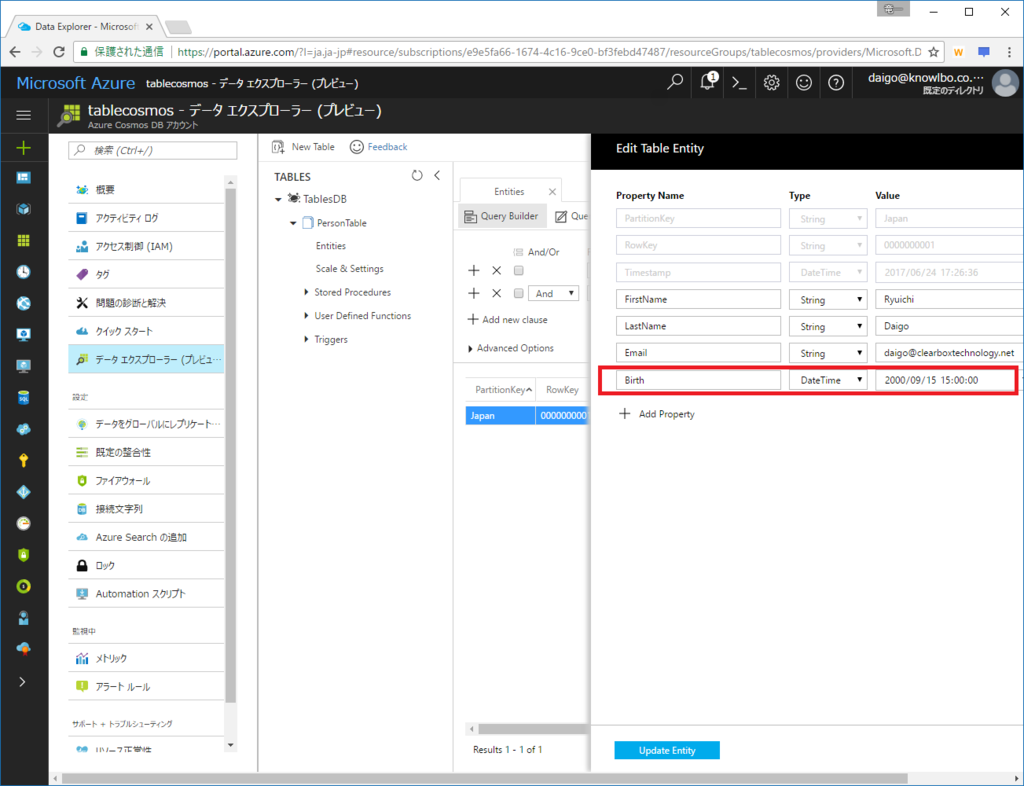This screenshot has height=786, width=1024.
Task: Open the Data Explorer browser tab
Action: [86, 27]
